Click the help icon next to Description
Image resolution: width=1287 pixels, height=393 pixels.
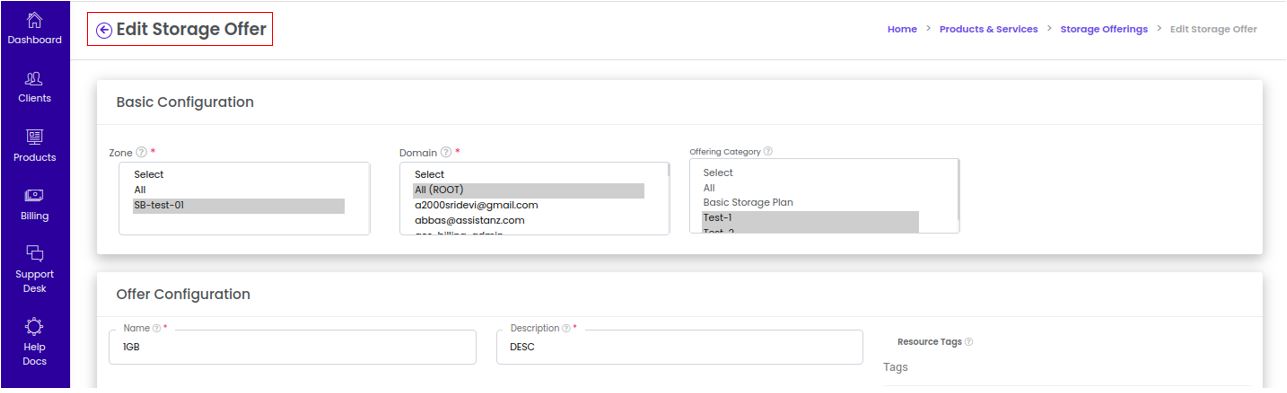pyautogui.click(x=566, y=328)
